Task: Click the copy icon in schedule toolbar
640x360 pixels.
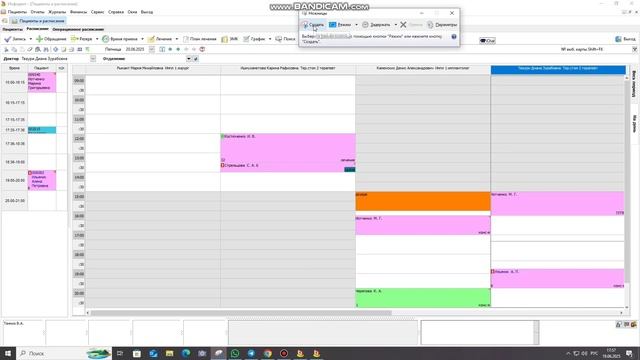Action: 14,49
